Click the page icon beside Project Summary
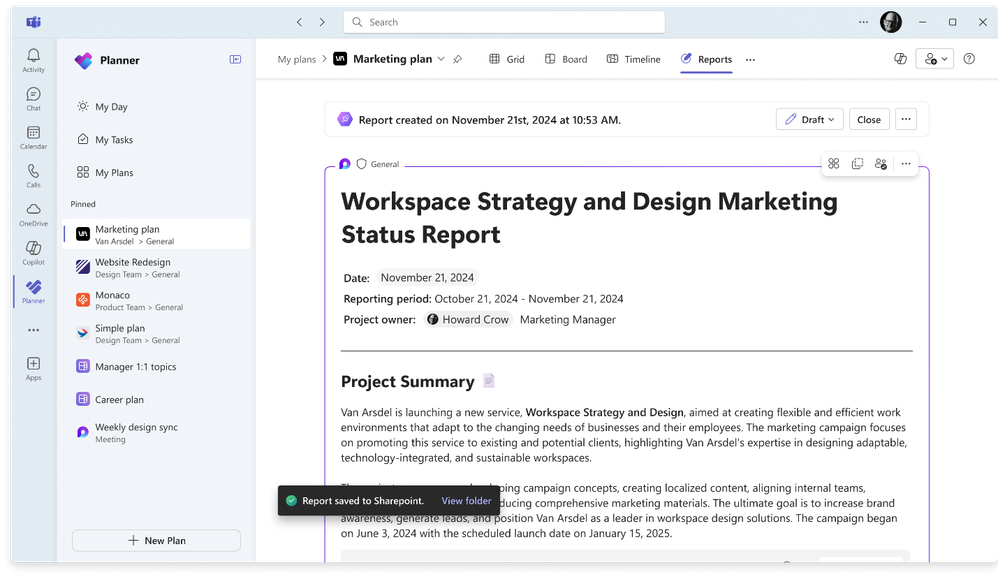Image resolution: width=998 pixels, height=577 pixels. click(489, 380)
